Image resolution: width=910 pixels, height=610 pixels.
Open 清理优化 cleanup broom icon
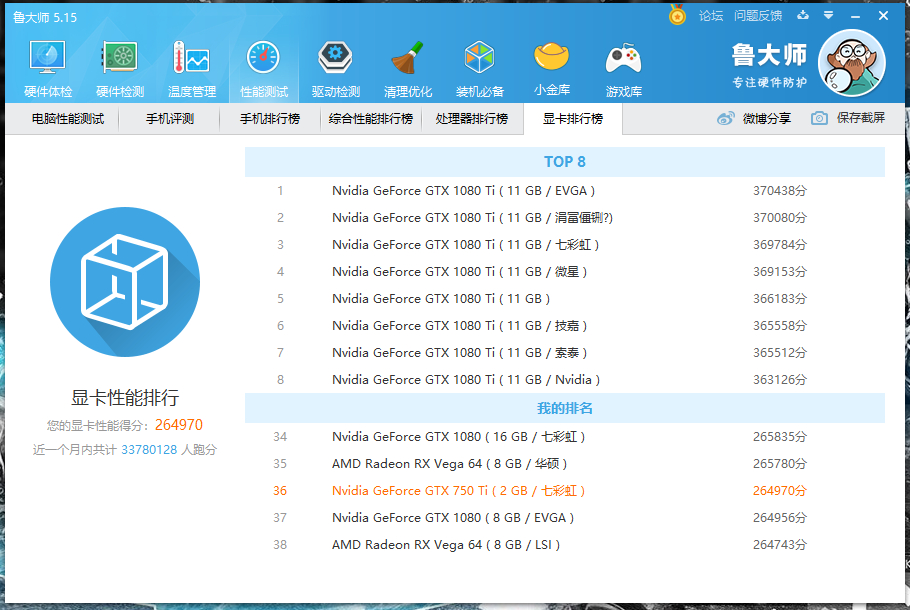click(x=407, y=68)
